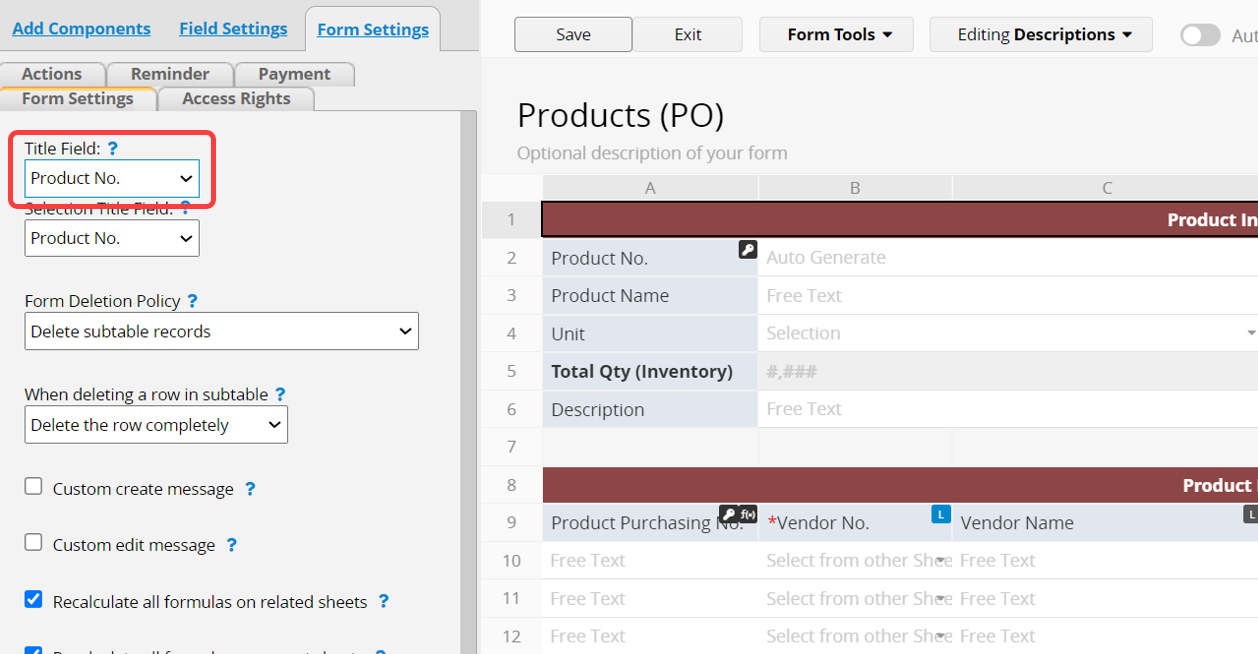The width and height of the screenshot is (1258, 654).
Task: Click the Vendor No. column label
Action: (x=855, y=523)
